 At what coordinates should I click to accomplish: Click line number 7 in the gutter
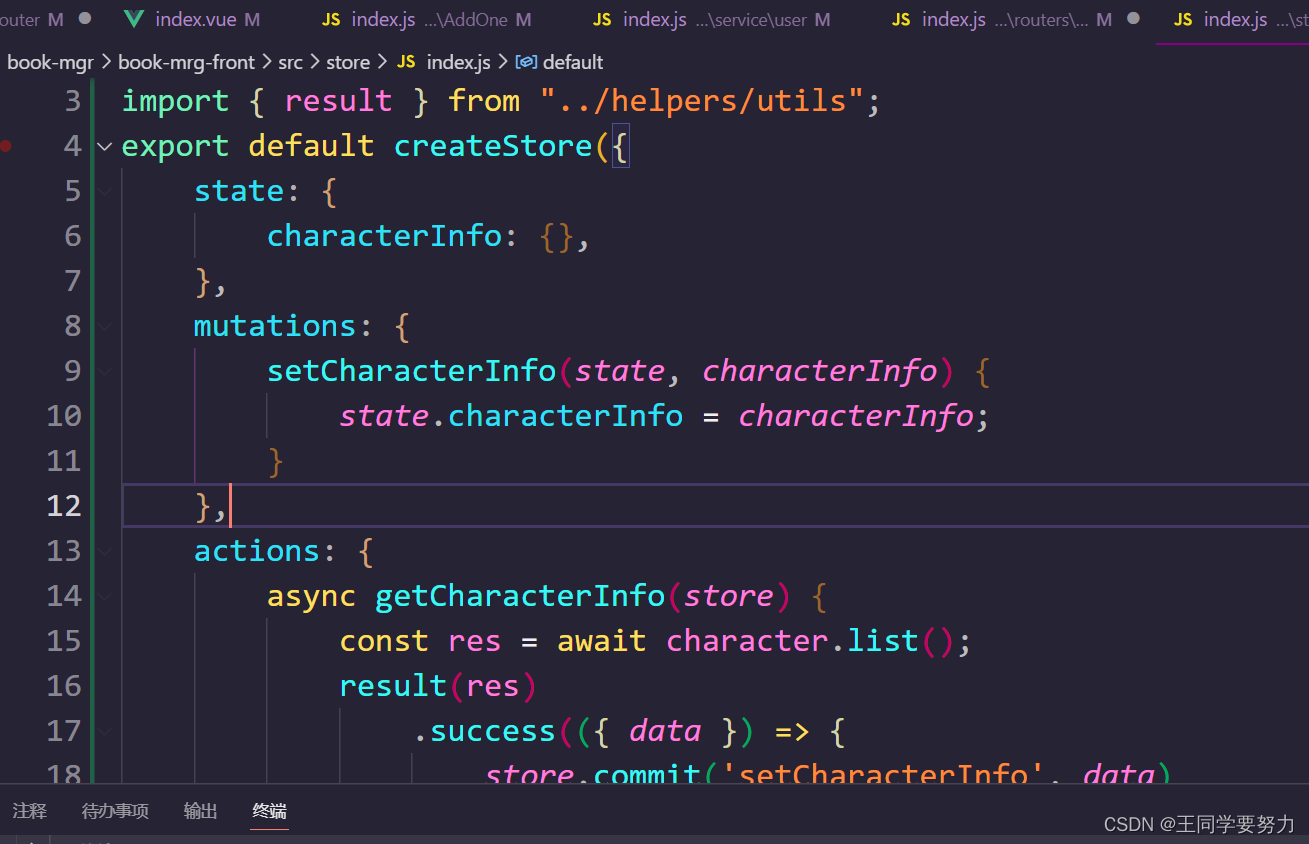(72, 281)
